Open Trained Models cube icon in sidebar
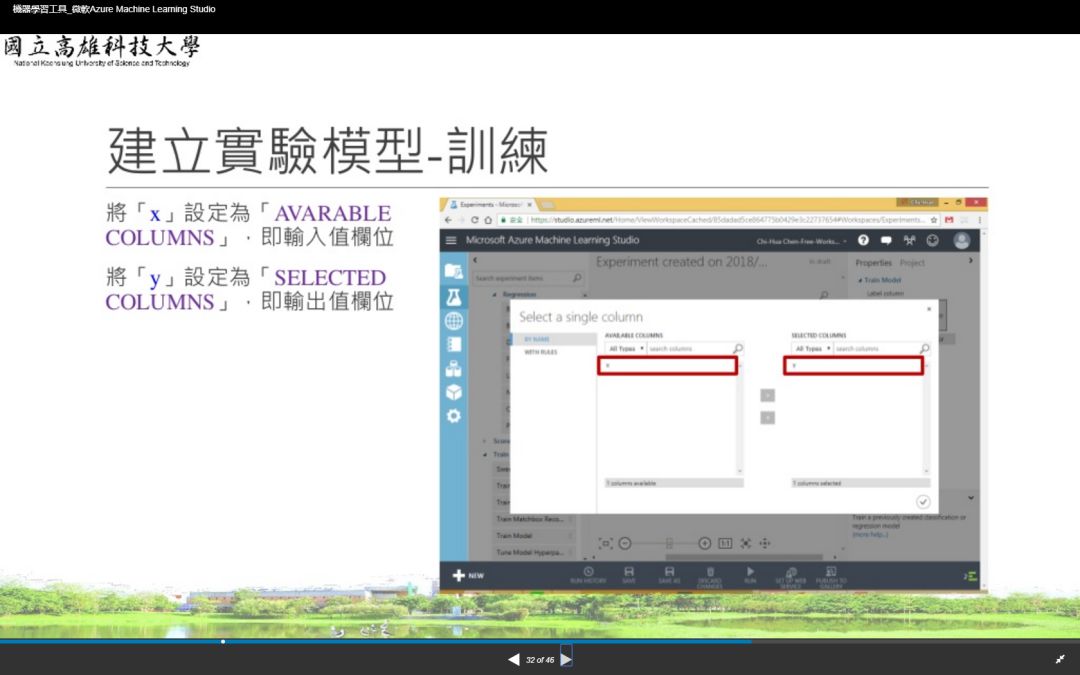 pyautogui.click(x=453, y=392)
